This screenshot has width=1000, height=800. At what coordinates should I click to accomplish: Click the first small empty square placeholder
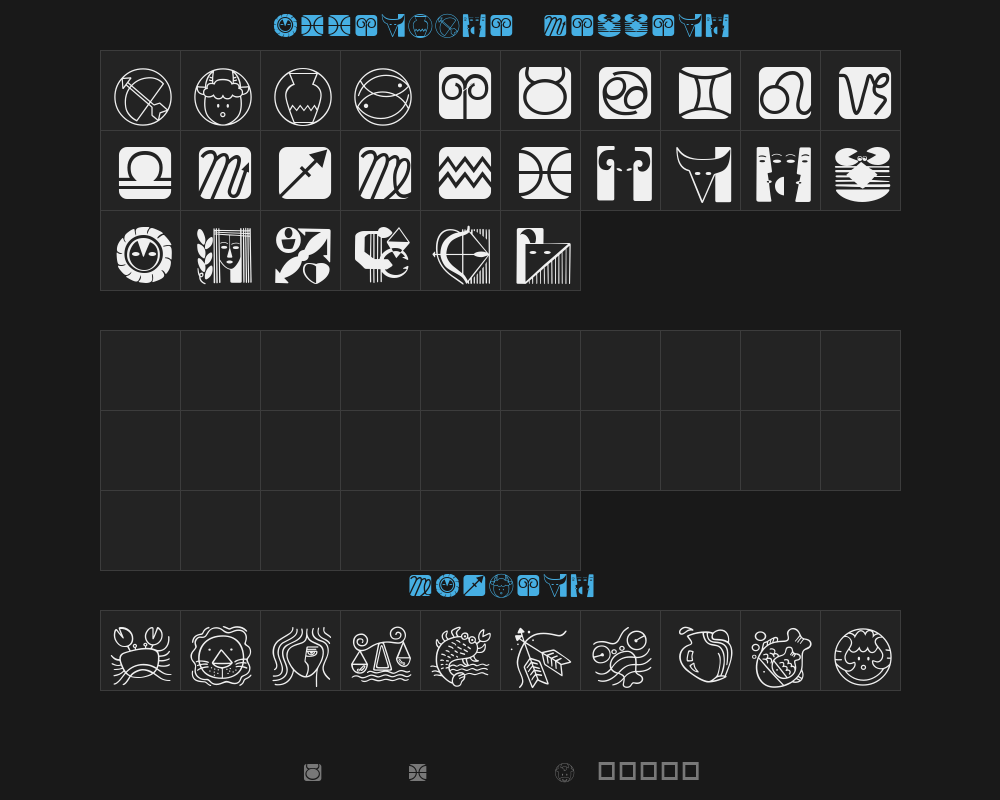[x=607, y=771]
